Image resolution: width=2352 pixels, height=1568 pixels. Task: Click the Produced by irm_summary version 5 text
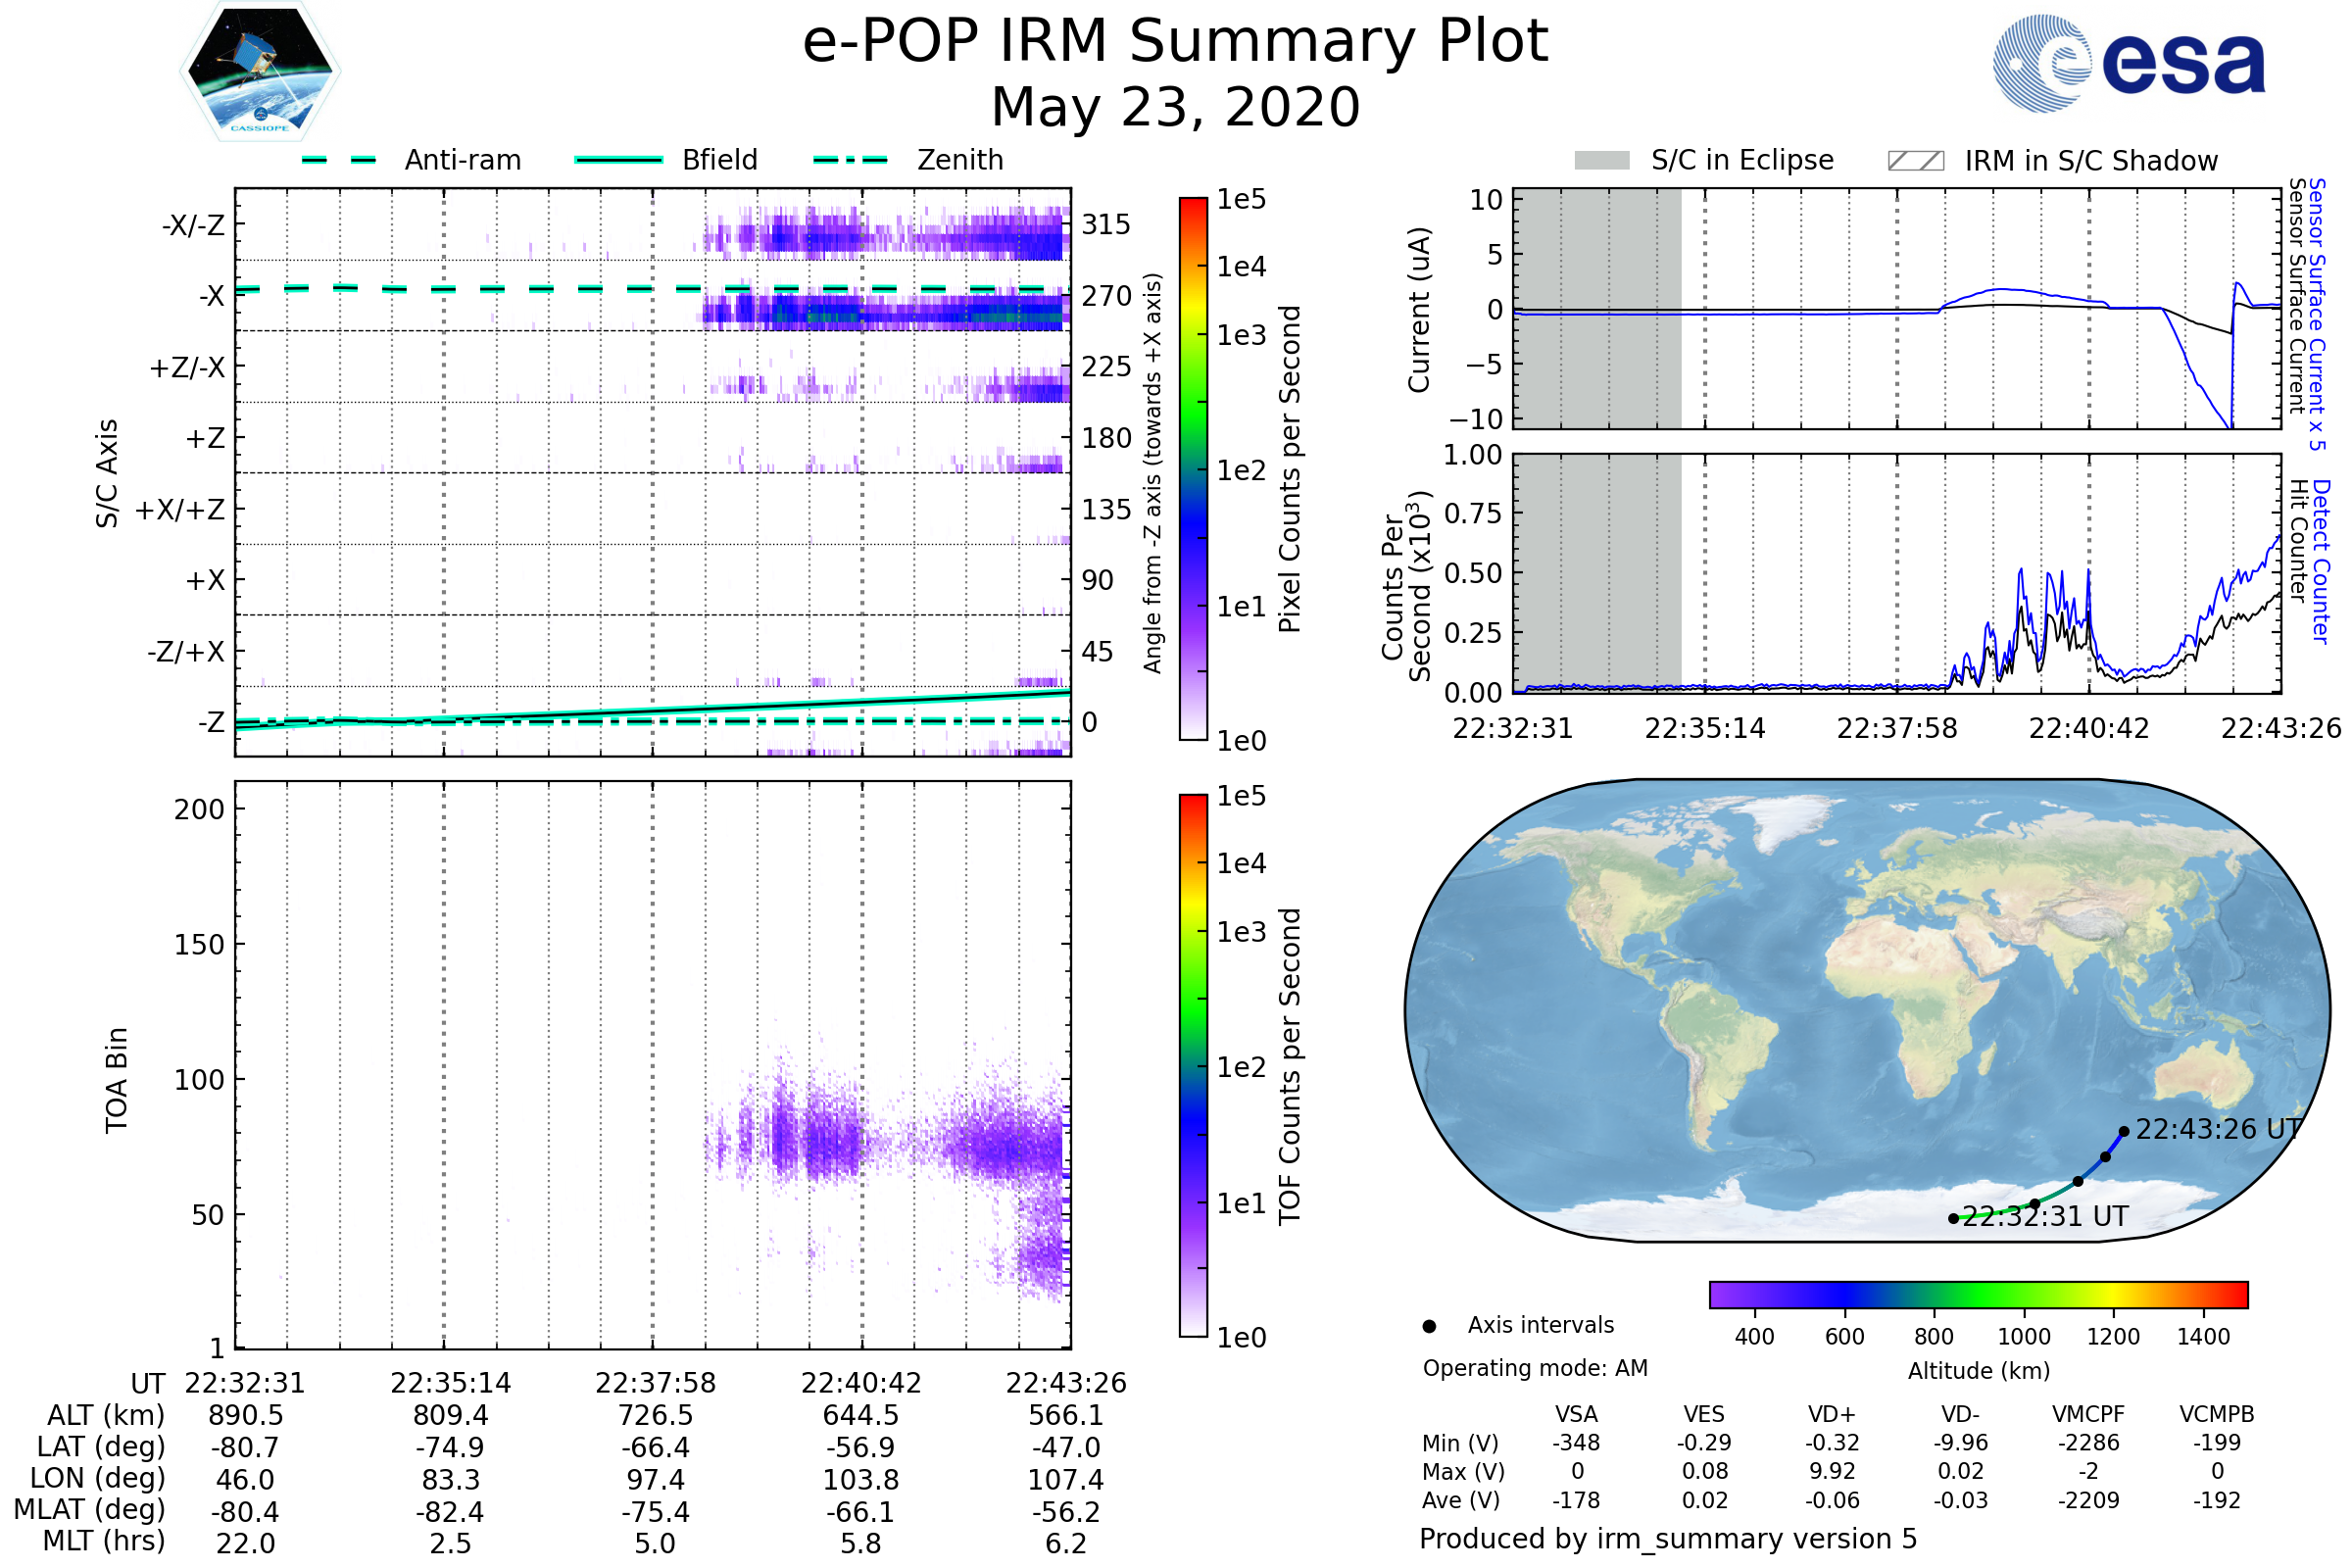(x=1668, y=1538)
